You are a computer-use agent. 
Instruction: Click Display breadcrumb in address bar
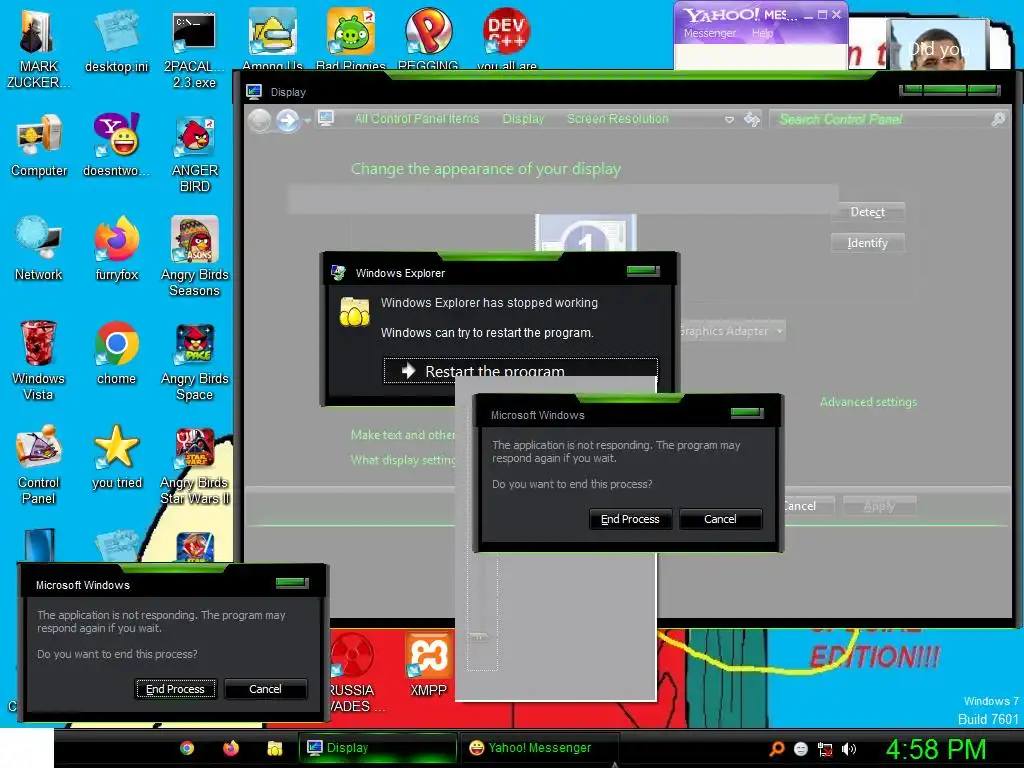(523, 119)
